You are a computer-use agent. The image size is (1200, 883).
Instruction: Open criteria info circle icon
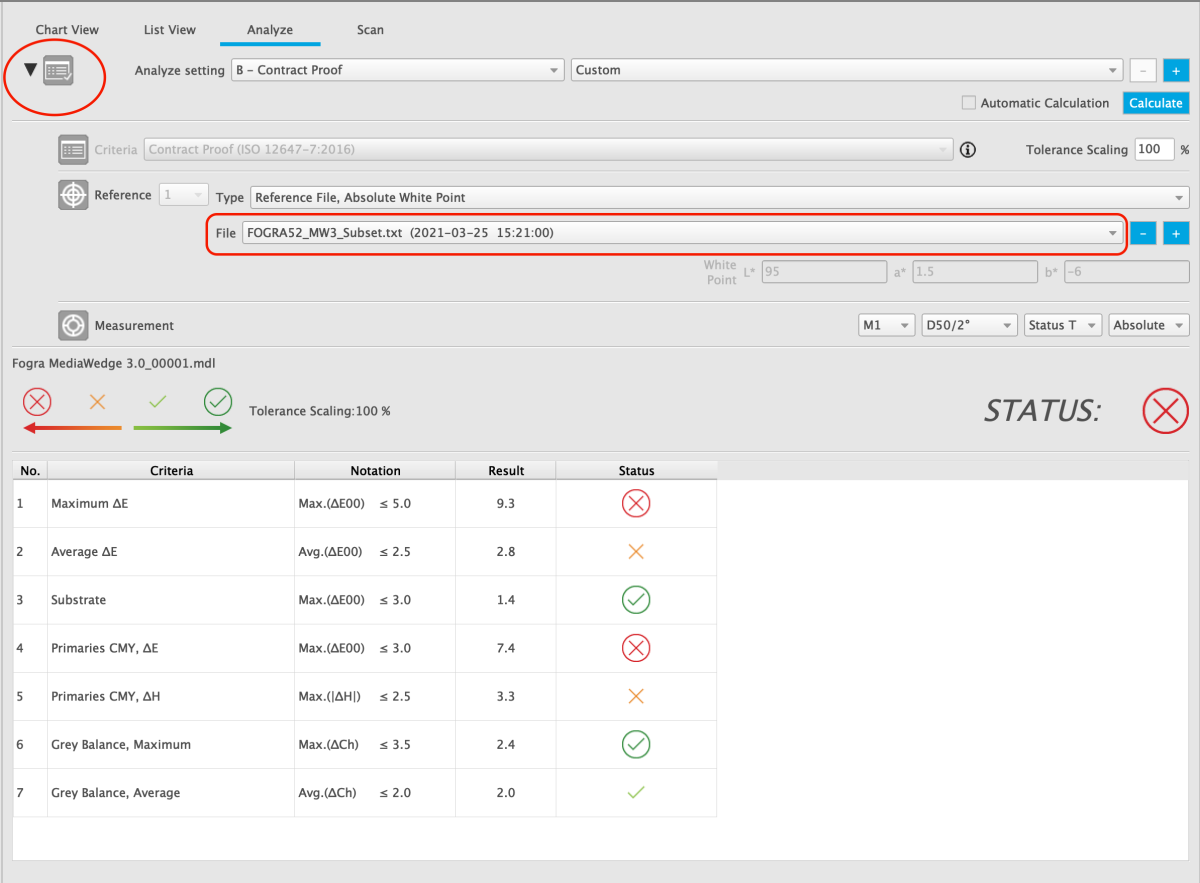coord(967,150)
